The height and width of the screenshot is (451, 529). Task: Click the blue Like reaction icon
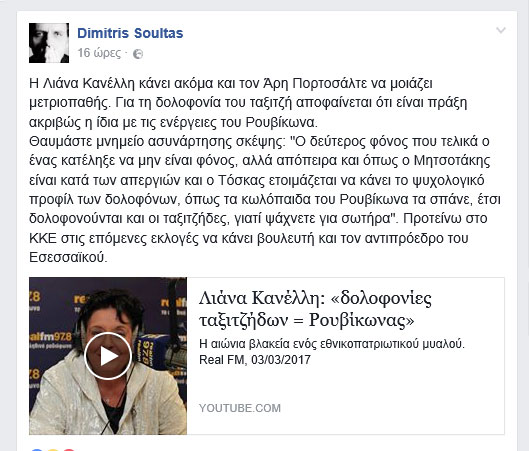pyautogui.click(x=36, y=450)
